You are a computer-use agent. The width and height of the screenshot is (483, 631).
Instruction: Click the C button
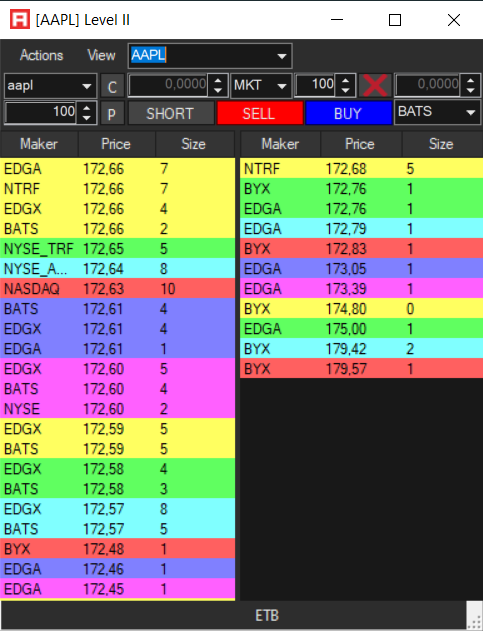click(x=112, y=86)
